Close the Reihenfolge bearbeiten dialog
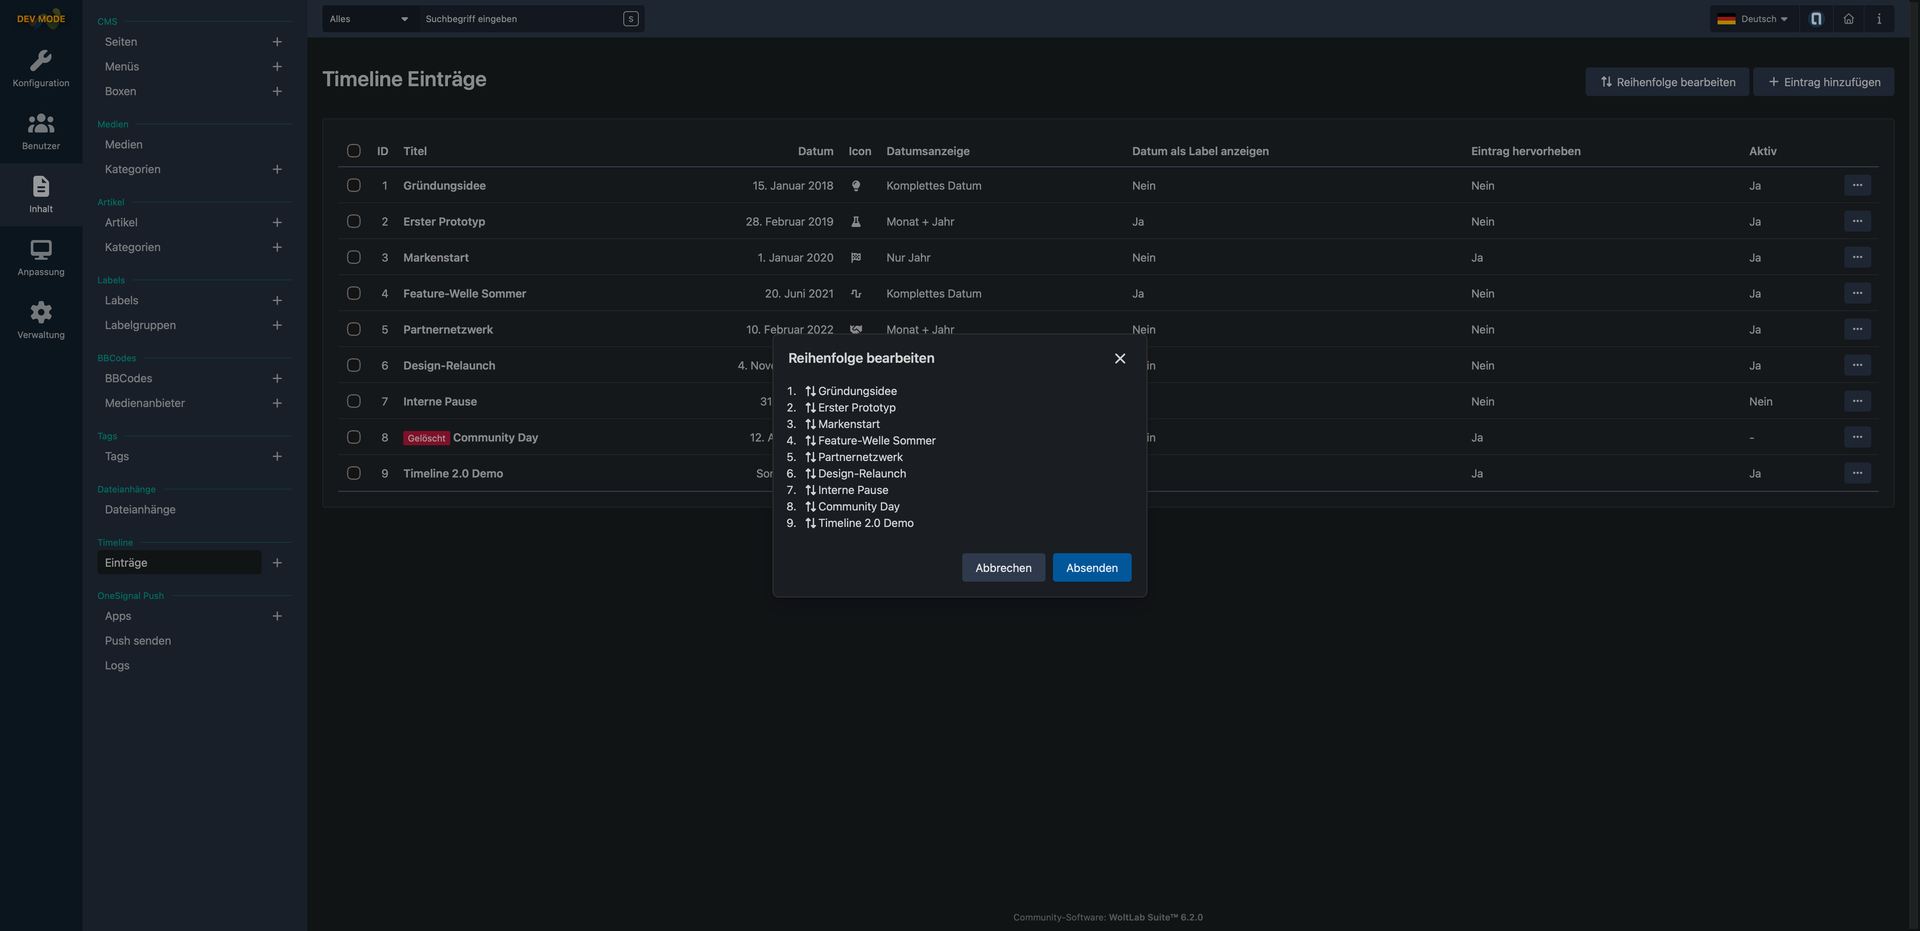The width and height of the screenshot is (1920, 931). click(1119, 359)
